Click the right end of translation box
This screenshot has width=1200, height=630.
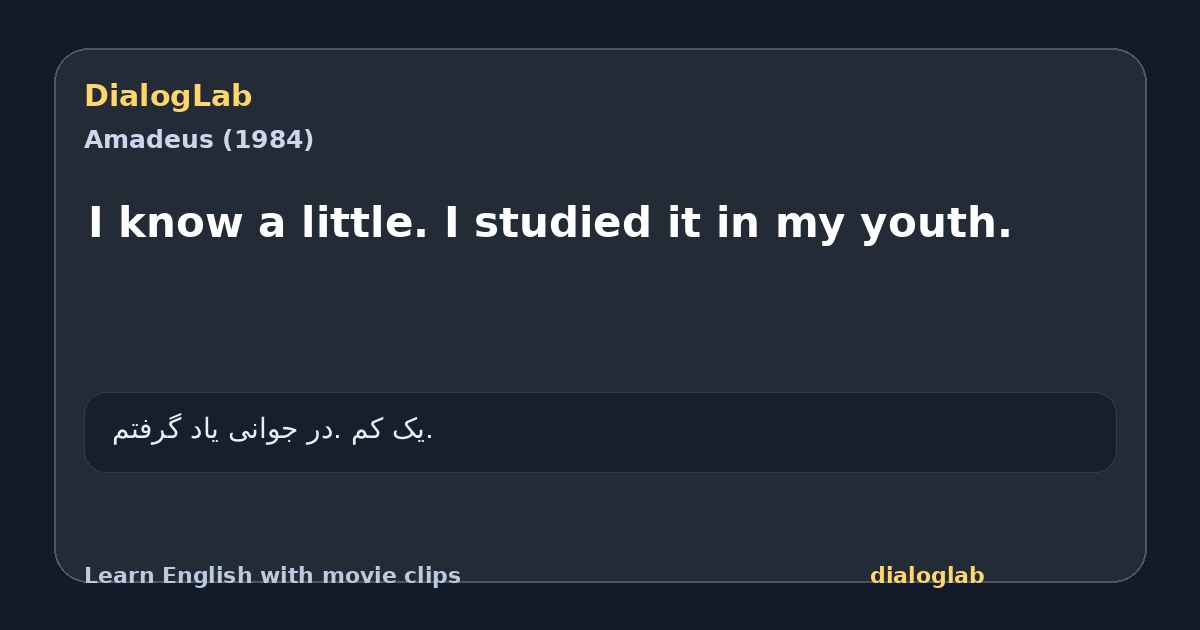(x=1090, y=432)
